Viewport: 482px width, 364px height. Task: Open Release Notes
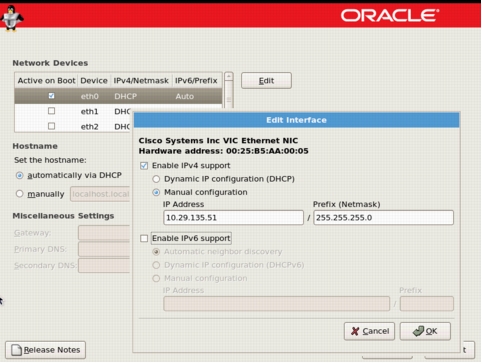click(x=46, y=350)
